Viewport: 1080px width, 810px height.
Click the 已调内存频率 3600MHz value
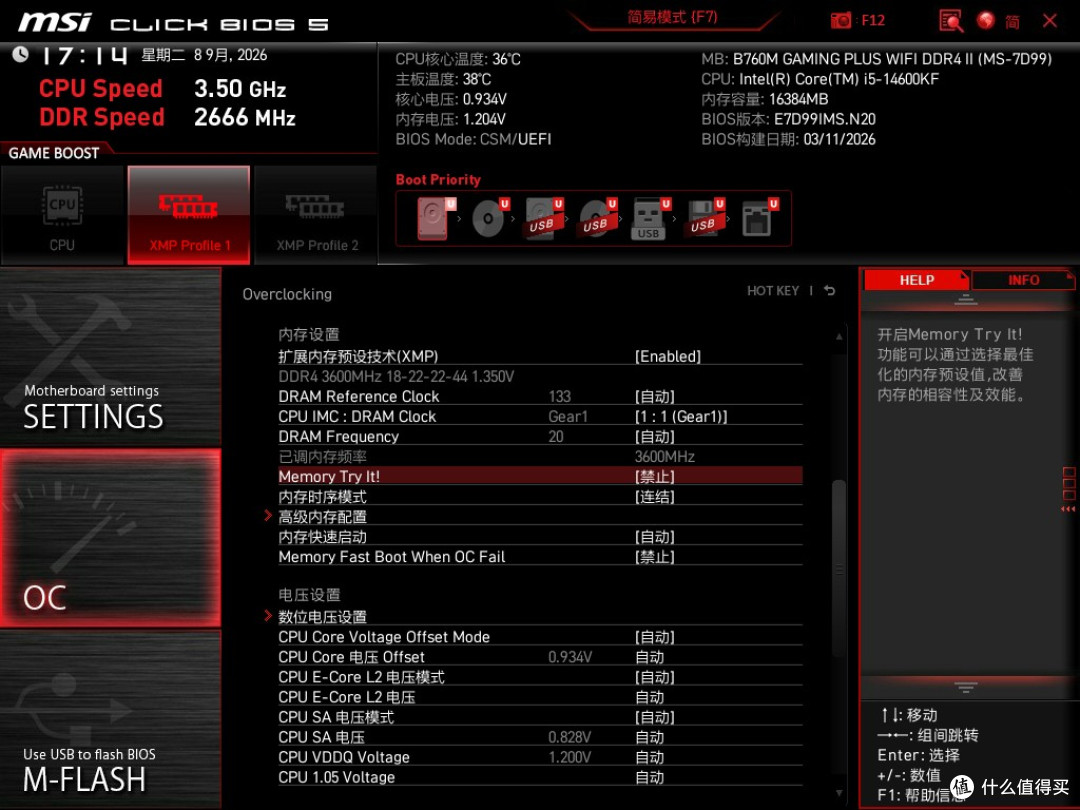(665, 457)
